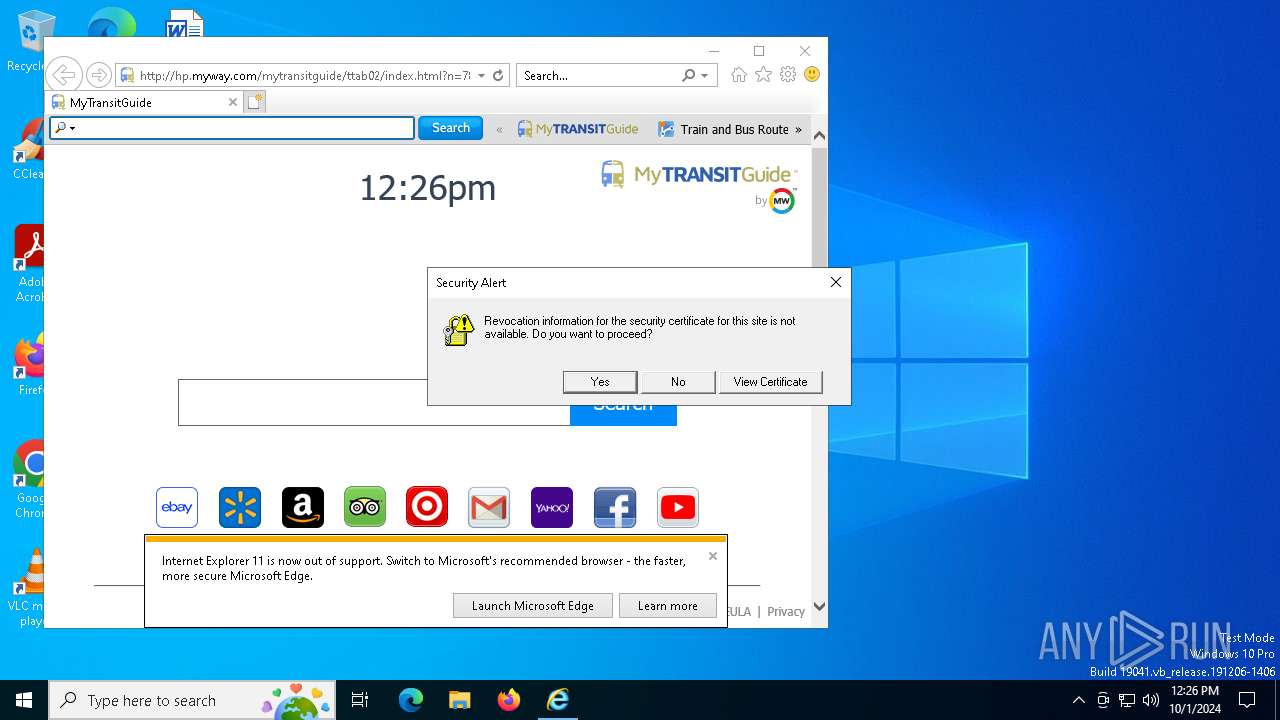Open the network icon in the system tray
The image size is (1280, 720).
point(1127,700)
